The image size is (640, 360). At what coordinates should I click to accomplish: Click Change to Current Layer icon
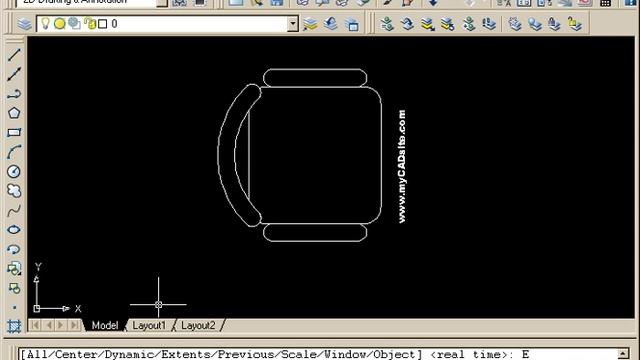click(407, 24)
